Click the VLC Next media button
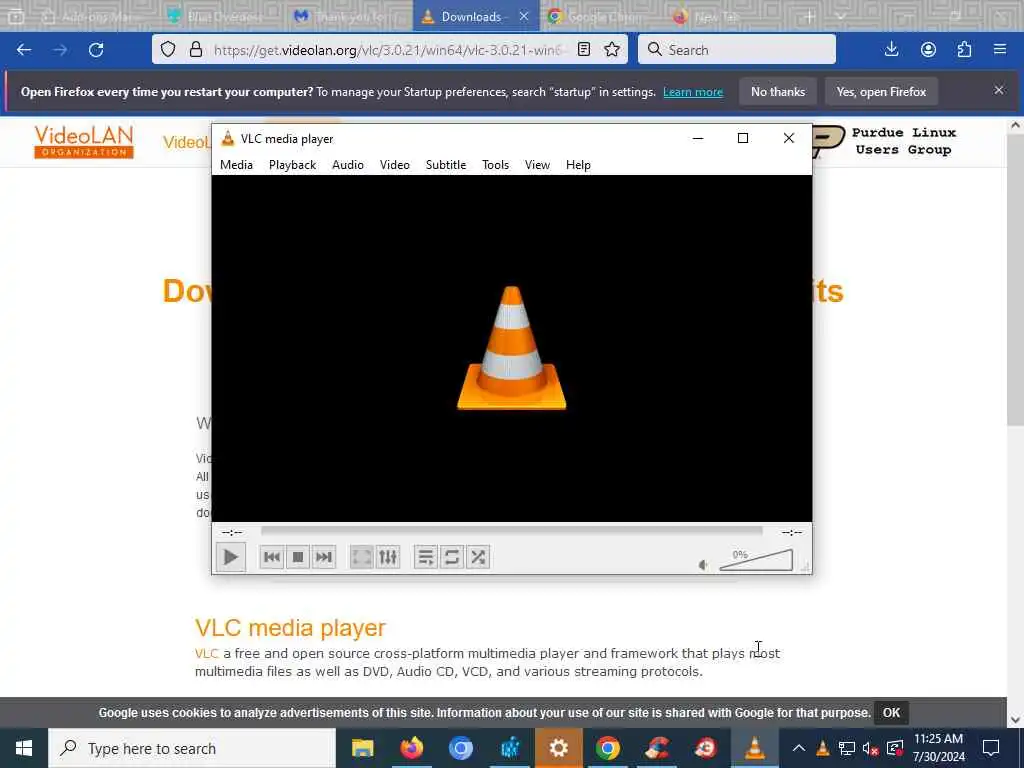 click(324, 557)
